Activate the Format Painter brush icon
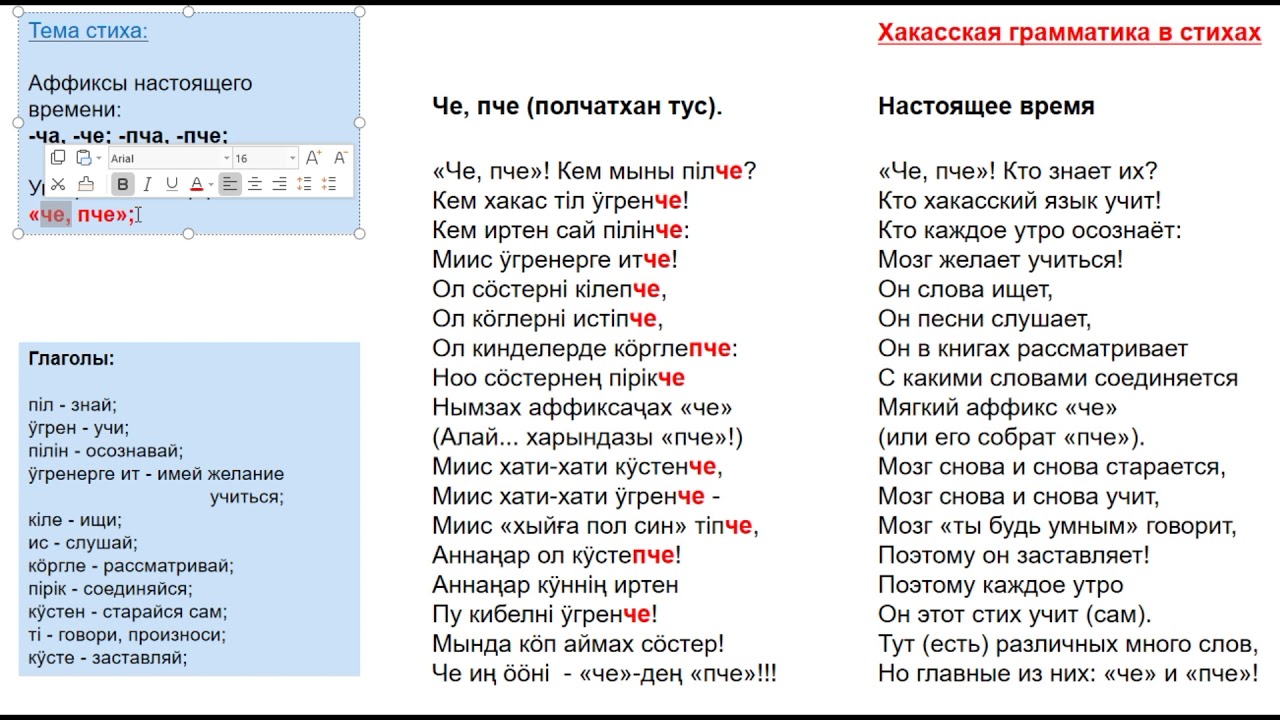Image resolution: width=1280 pixels, height=720 pixels. tap(86, 184)
